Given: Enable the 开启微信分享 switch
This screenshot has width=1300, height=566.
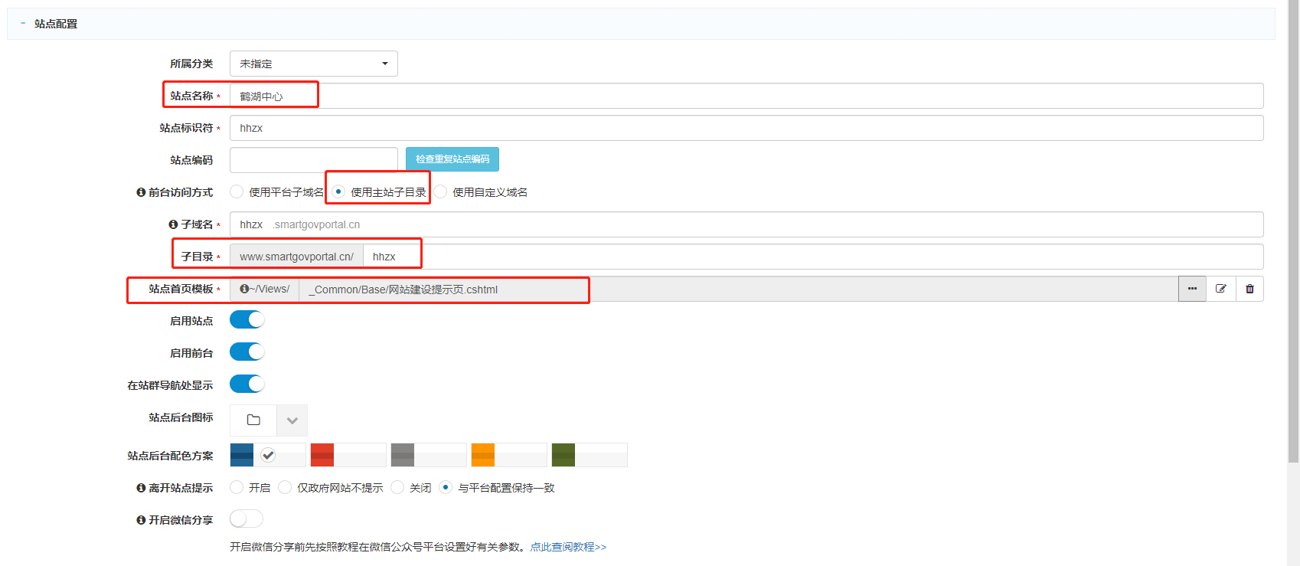Looking at the screenshot, I should [x=247, y=519].
